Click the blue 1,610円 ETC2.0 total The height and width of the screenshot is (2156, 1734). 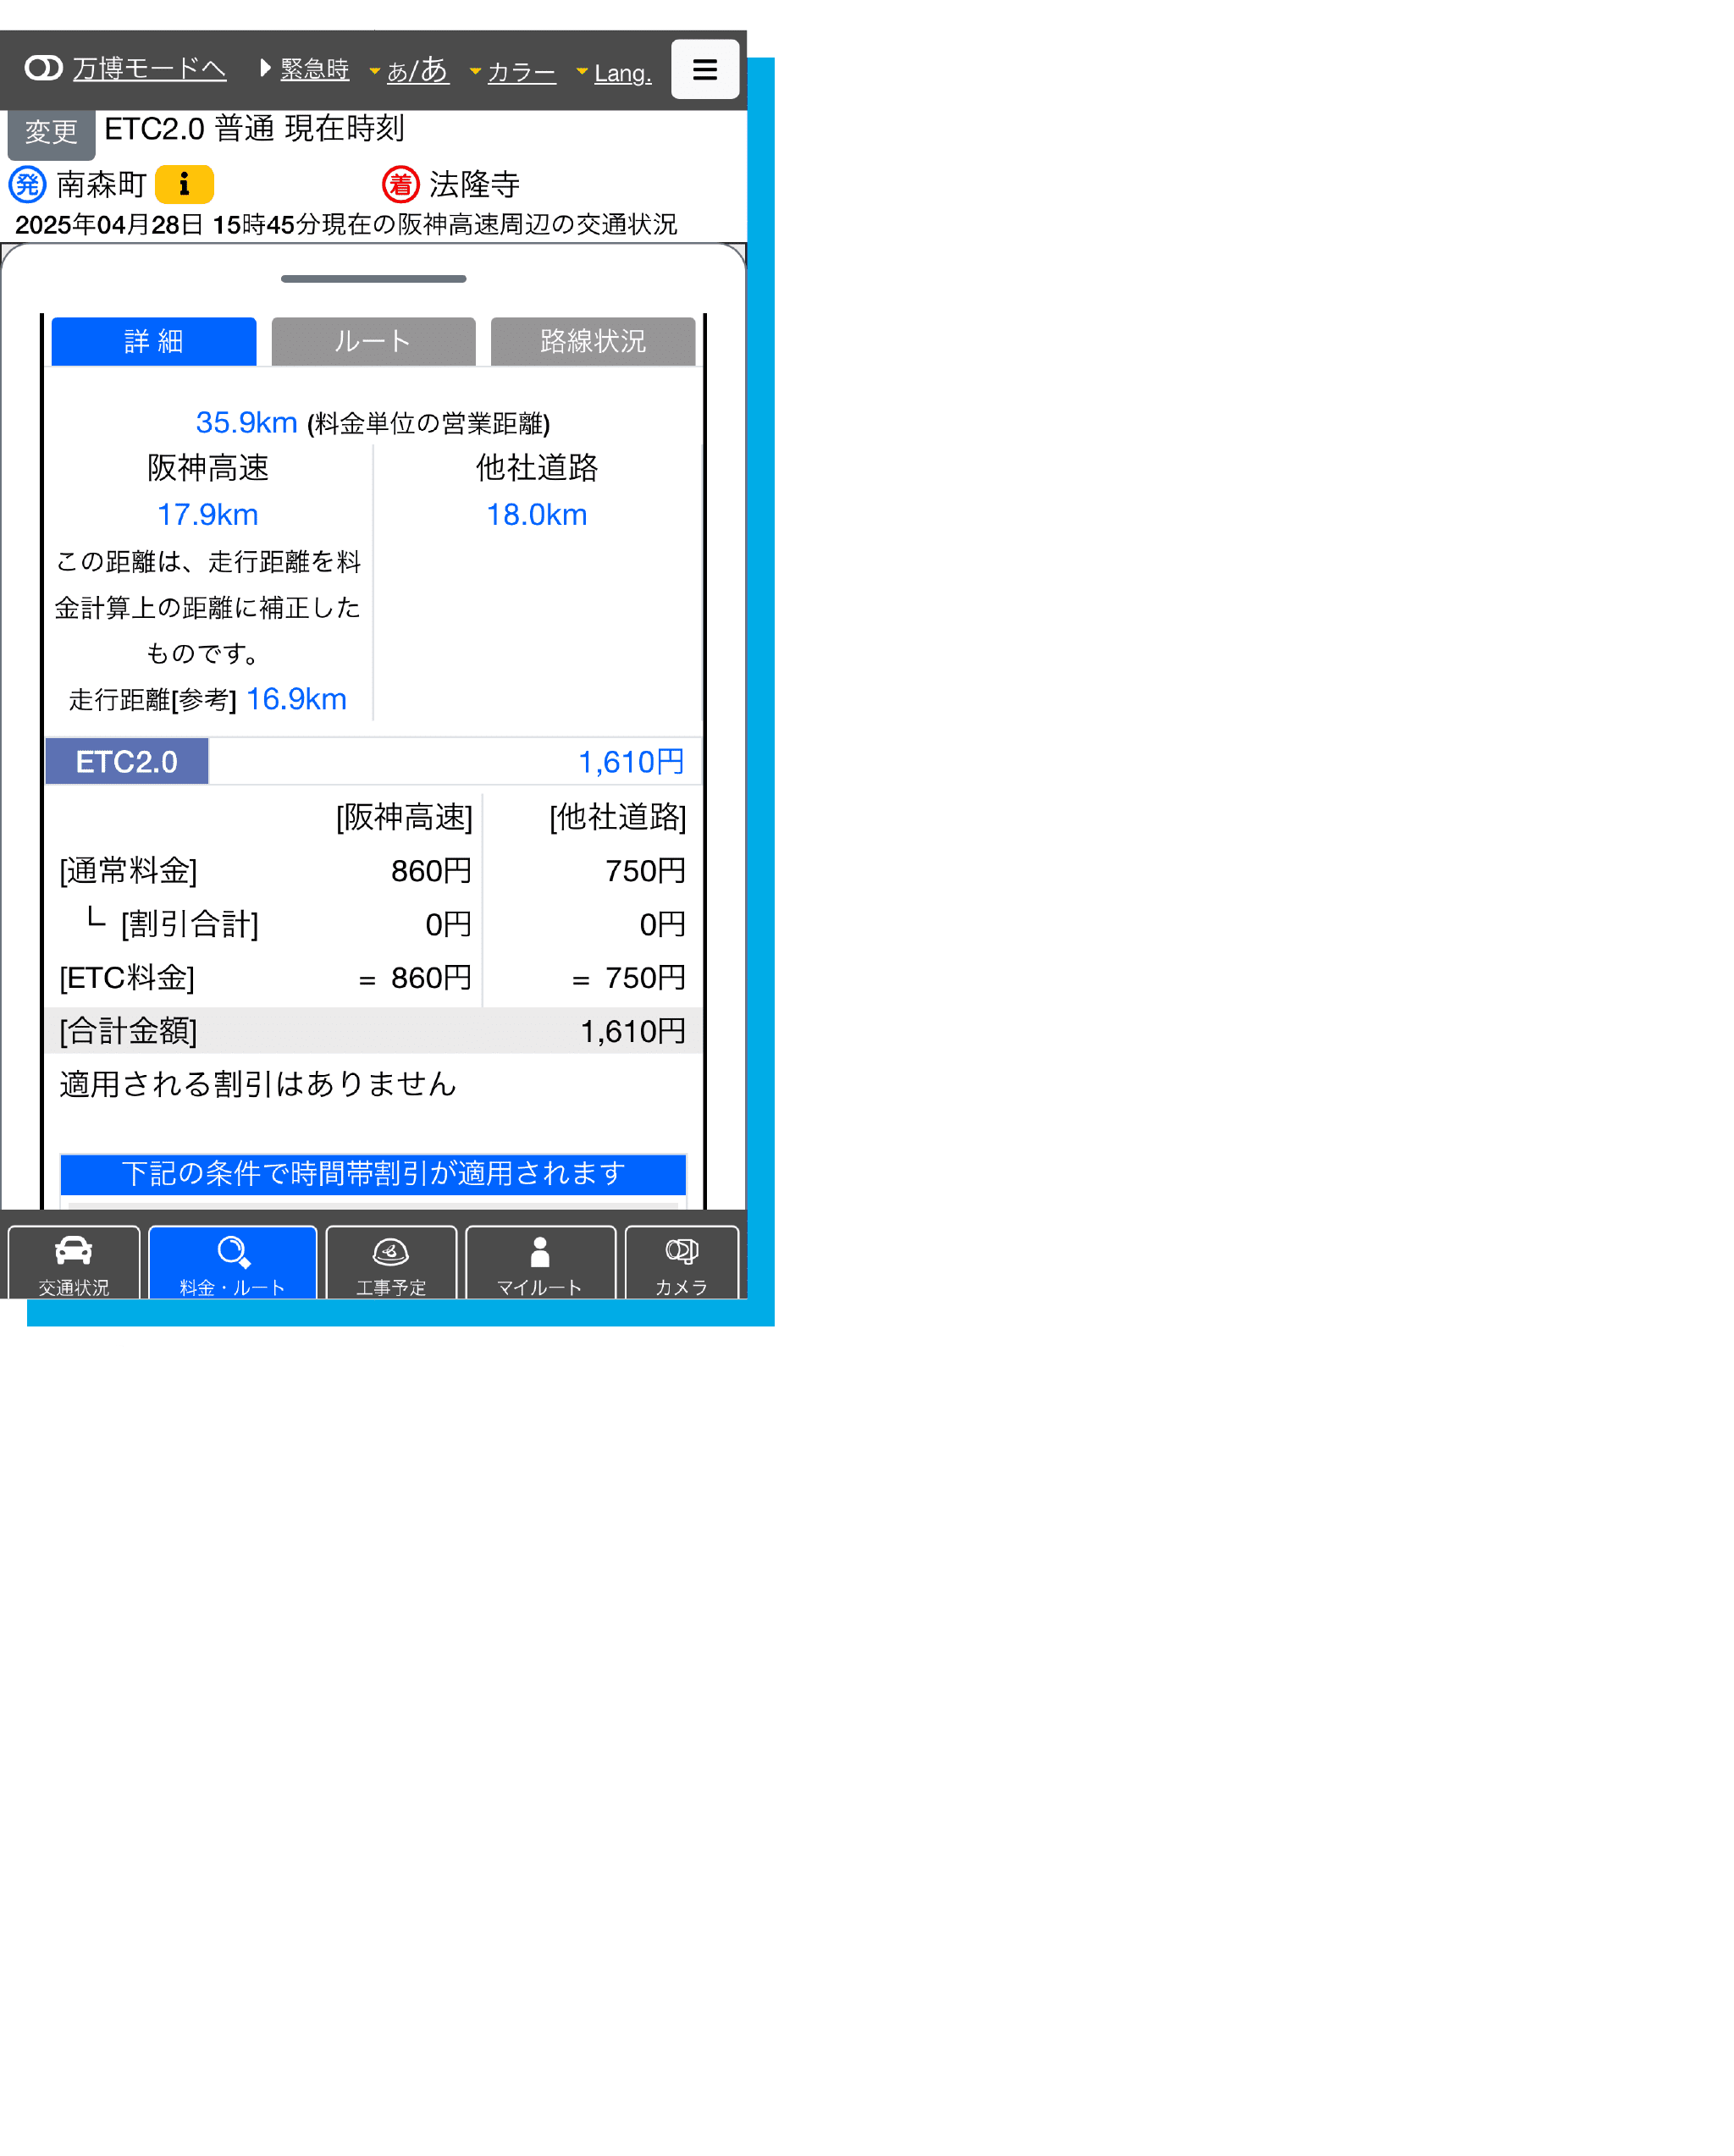[631, 762]
